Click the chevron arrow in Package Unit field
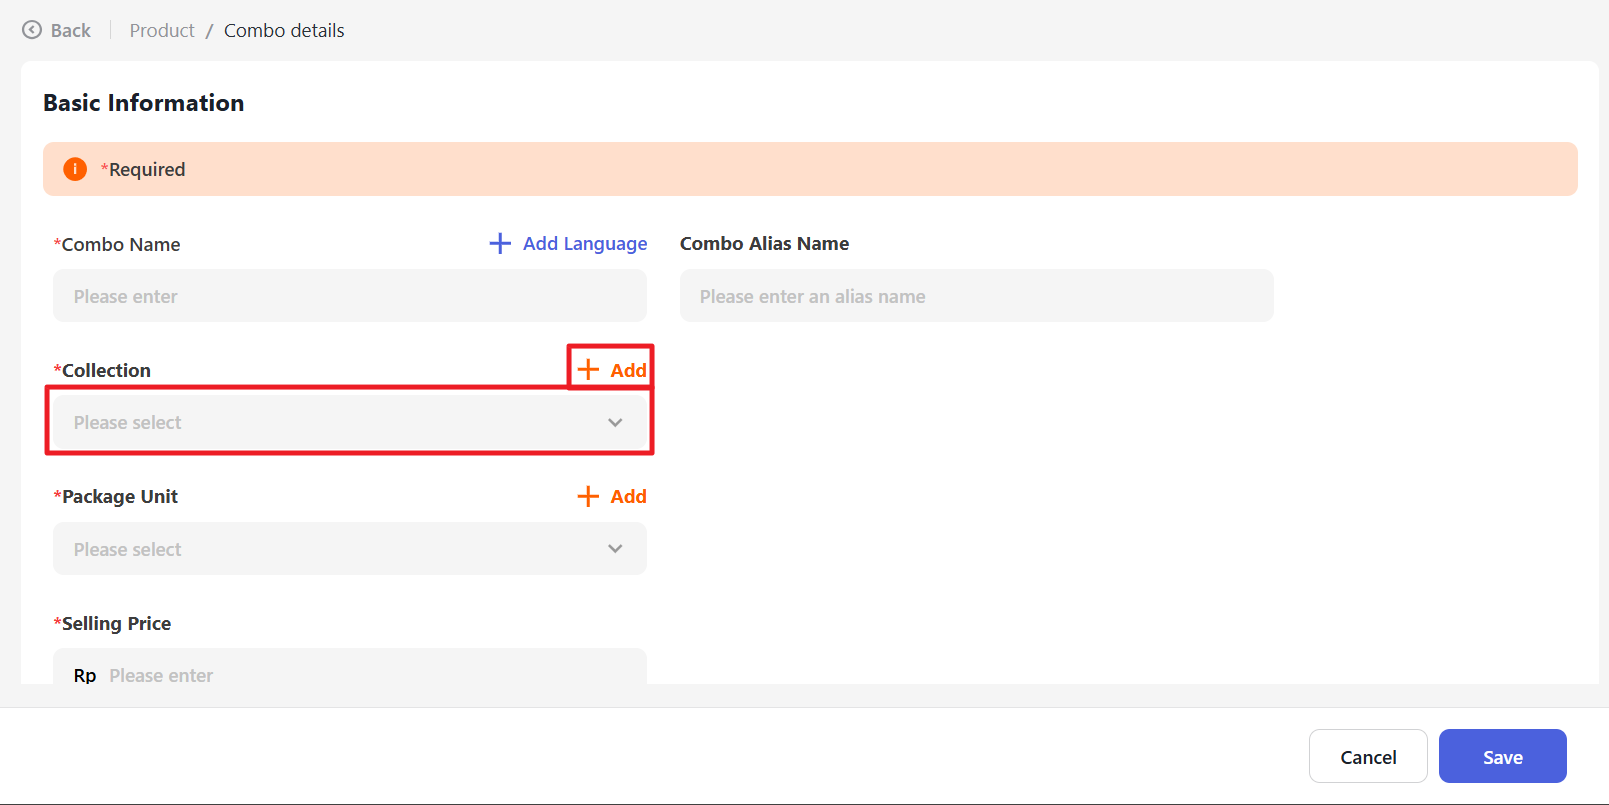Screen dimensions: 1609x805 coord(615,549)
